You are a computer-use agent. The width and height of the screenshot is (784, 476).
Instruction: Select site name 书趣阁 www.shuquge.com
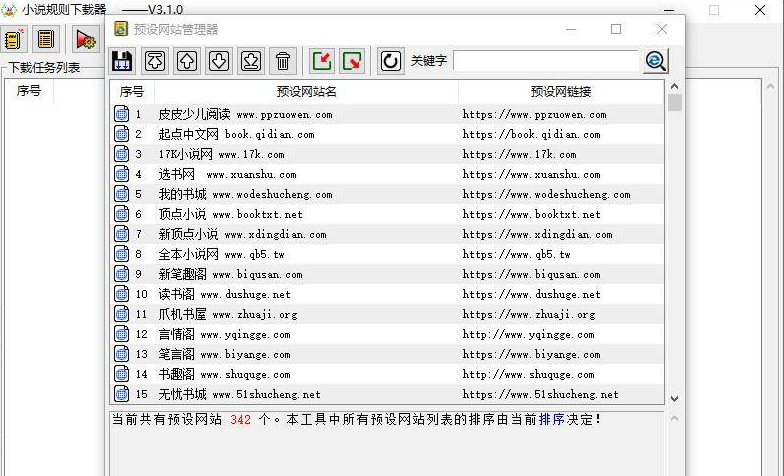224,374
